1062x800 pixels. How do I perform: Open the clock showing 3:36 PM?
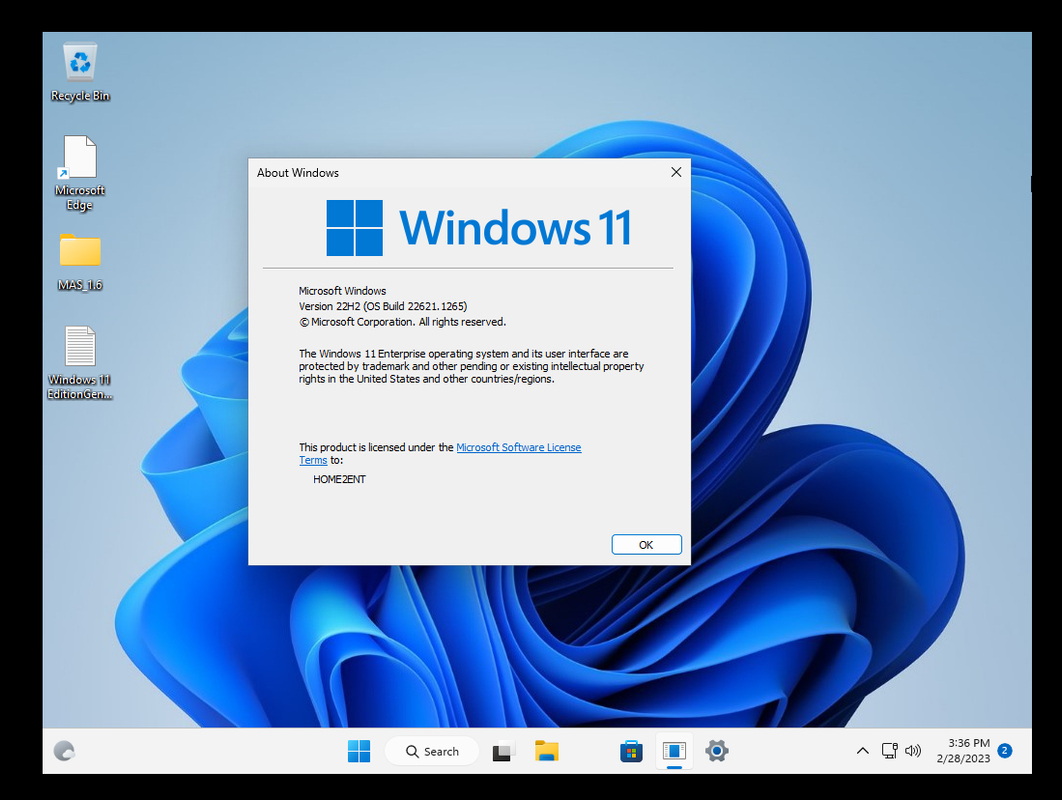click(x=963, y=751)
